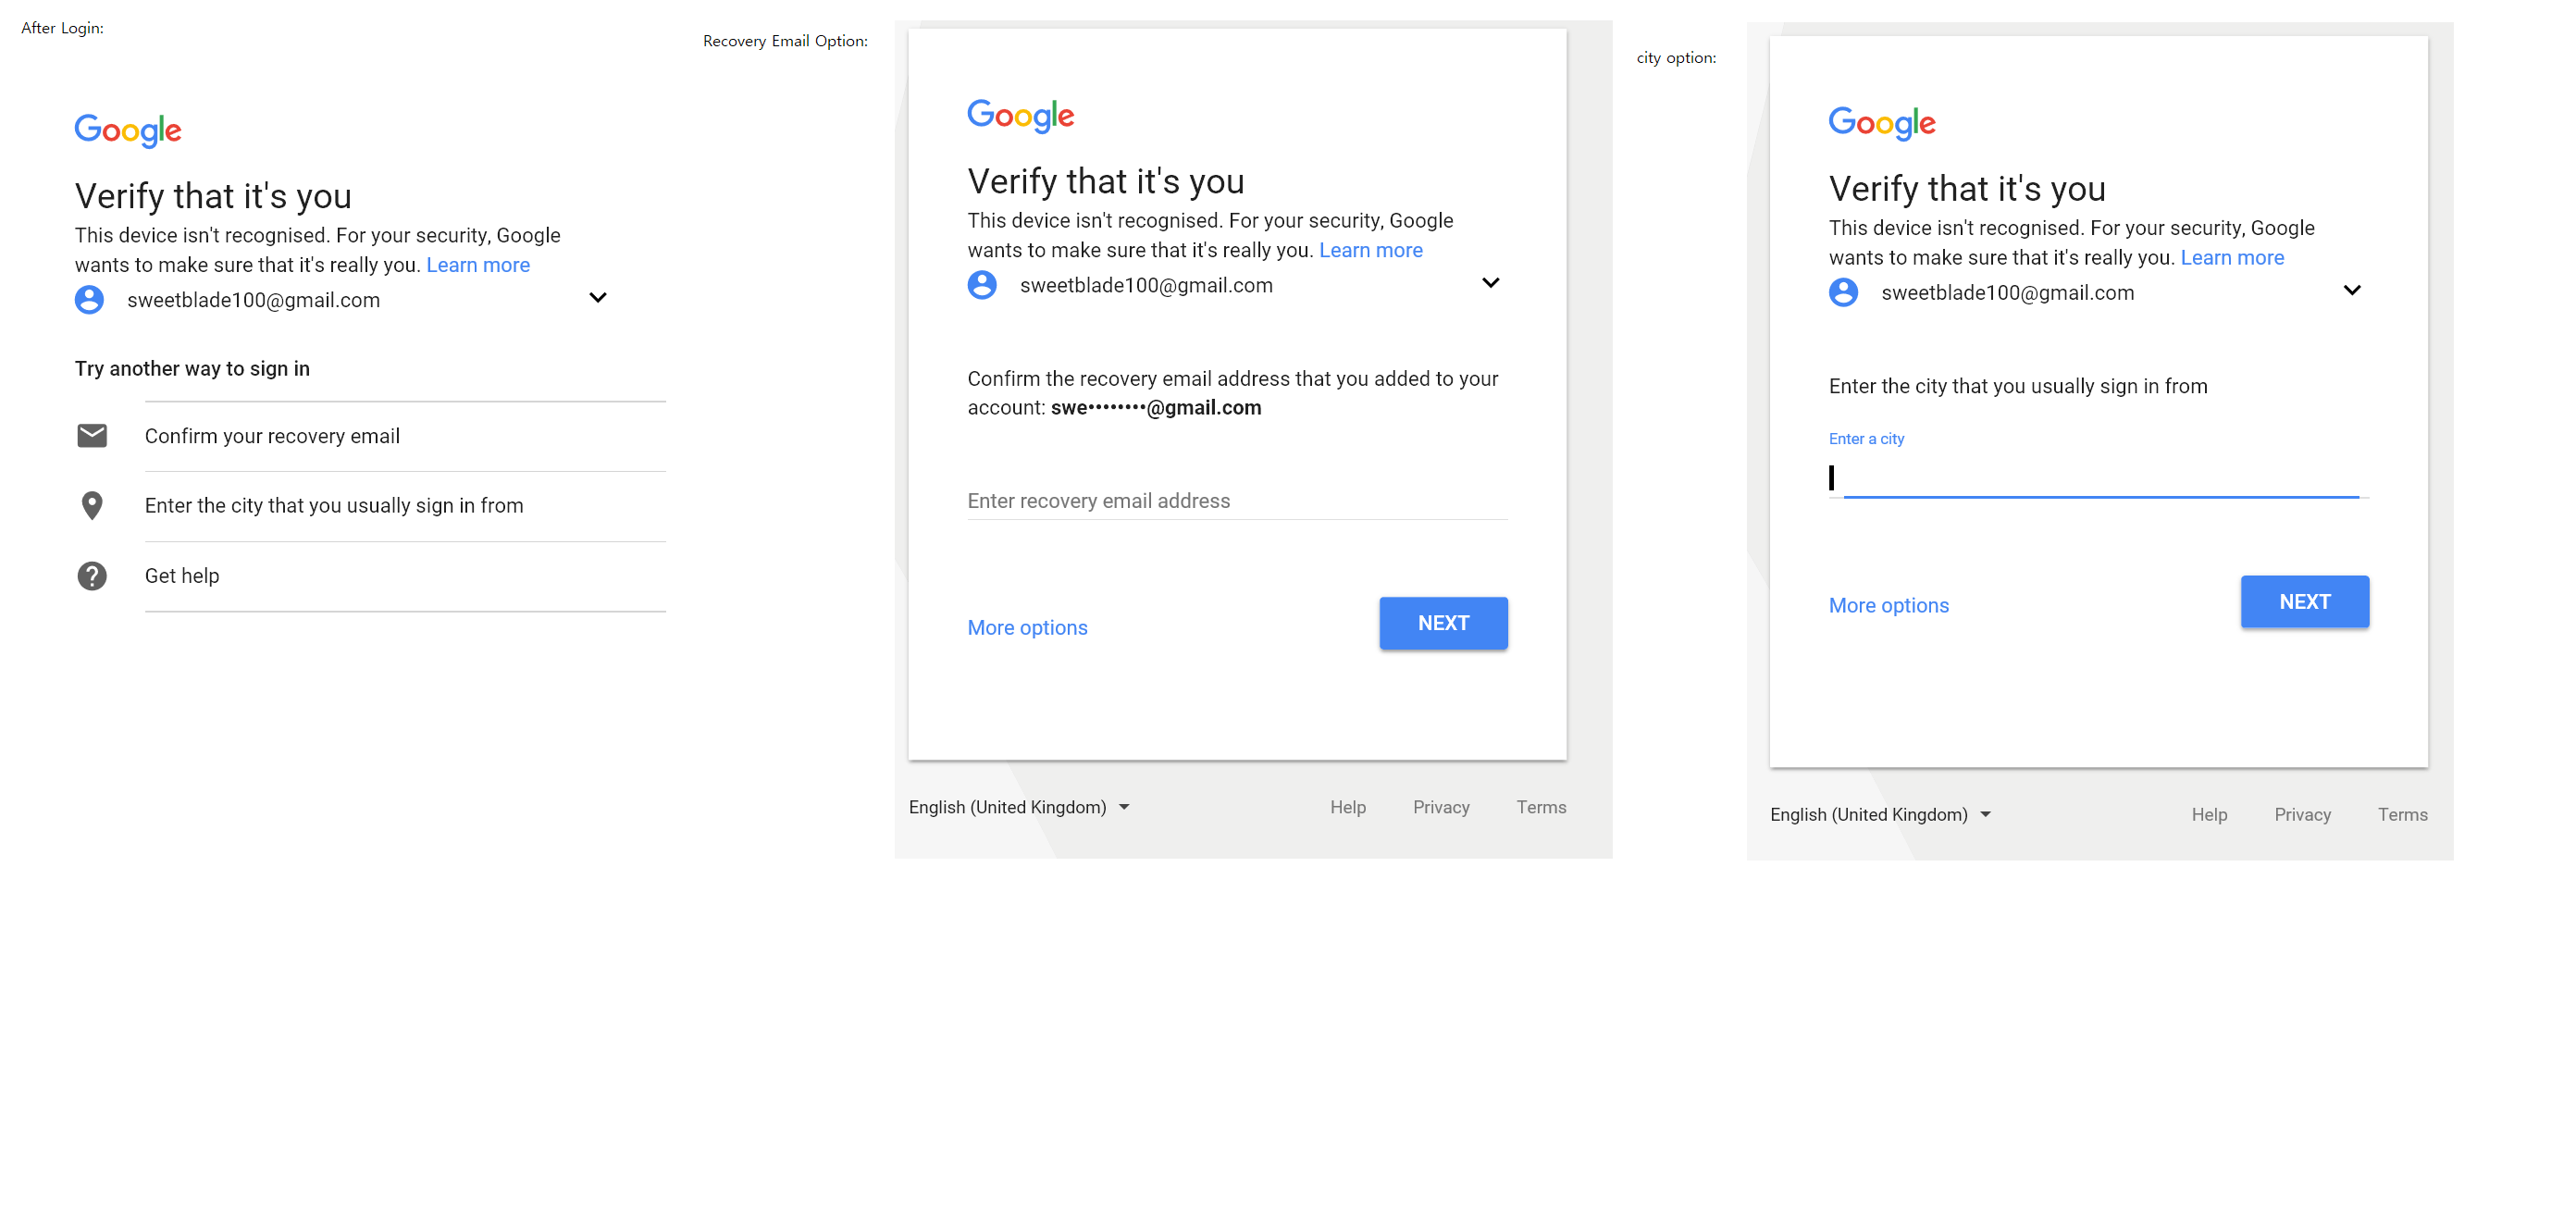Click More options link in city card
Viewport: 2576px width, 1226px height.
[1888, 605]
